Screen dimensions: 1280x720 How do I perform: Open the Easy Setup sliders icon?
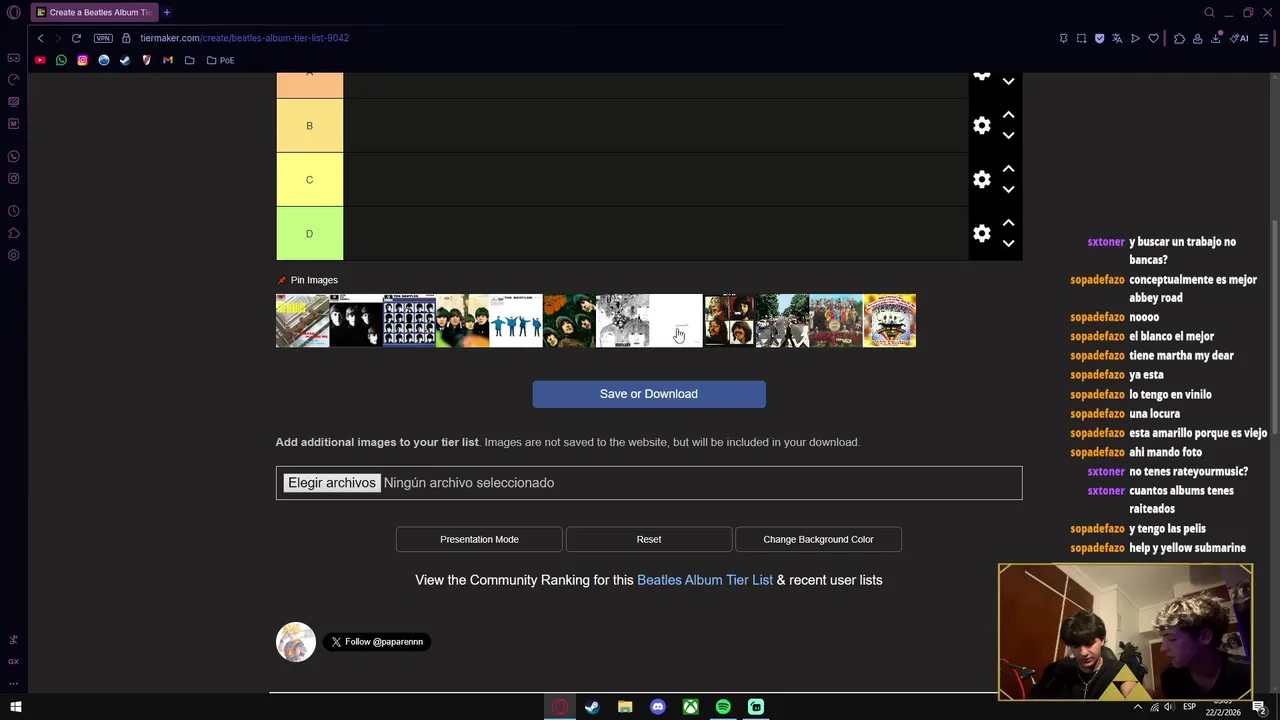pyautogui.click(x=1264, y=38)
